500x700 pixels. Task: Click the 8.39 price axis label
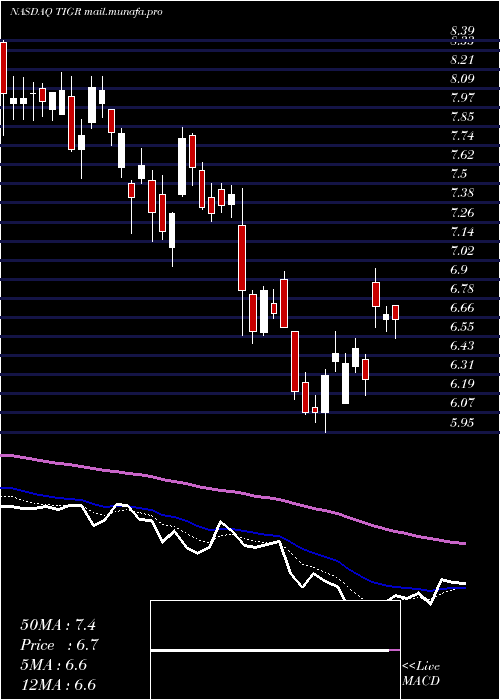(462, 31)
